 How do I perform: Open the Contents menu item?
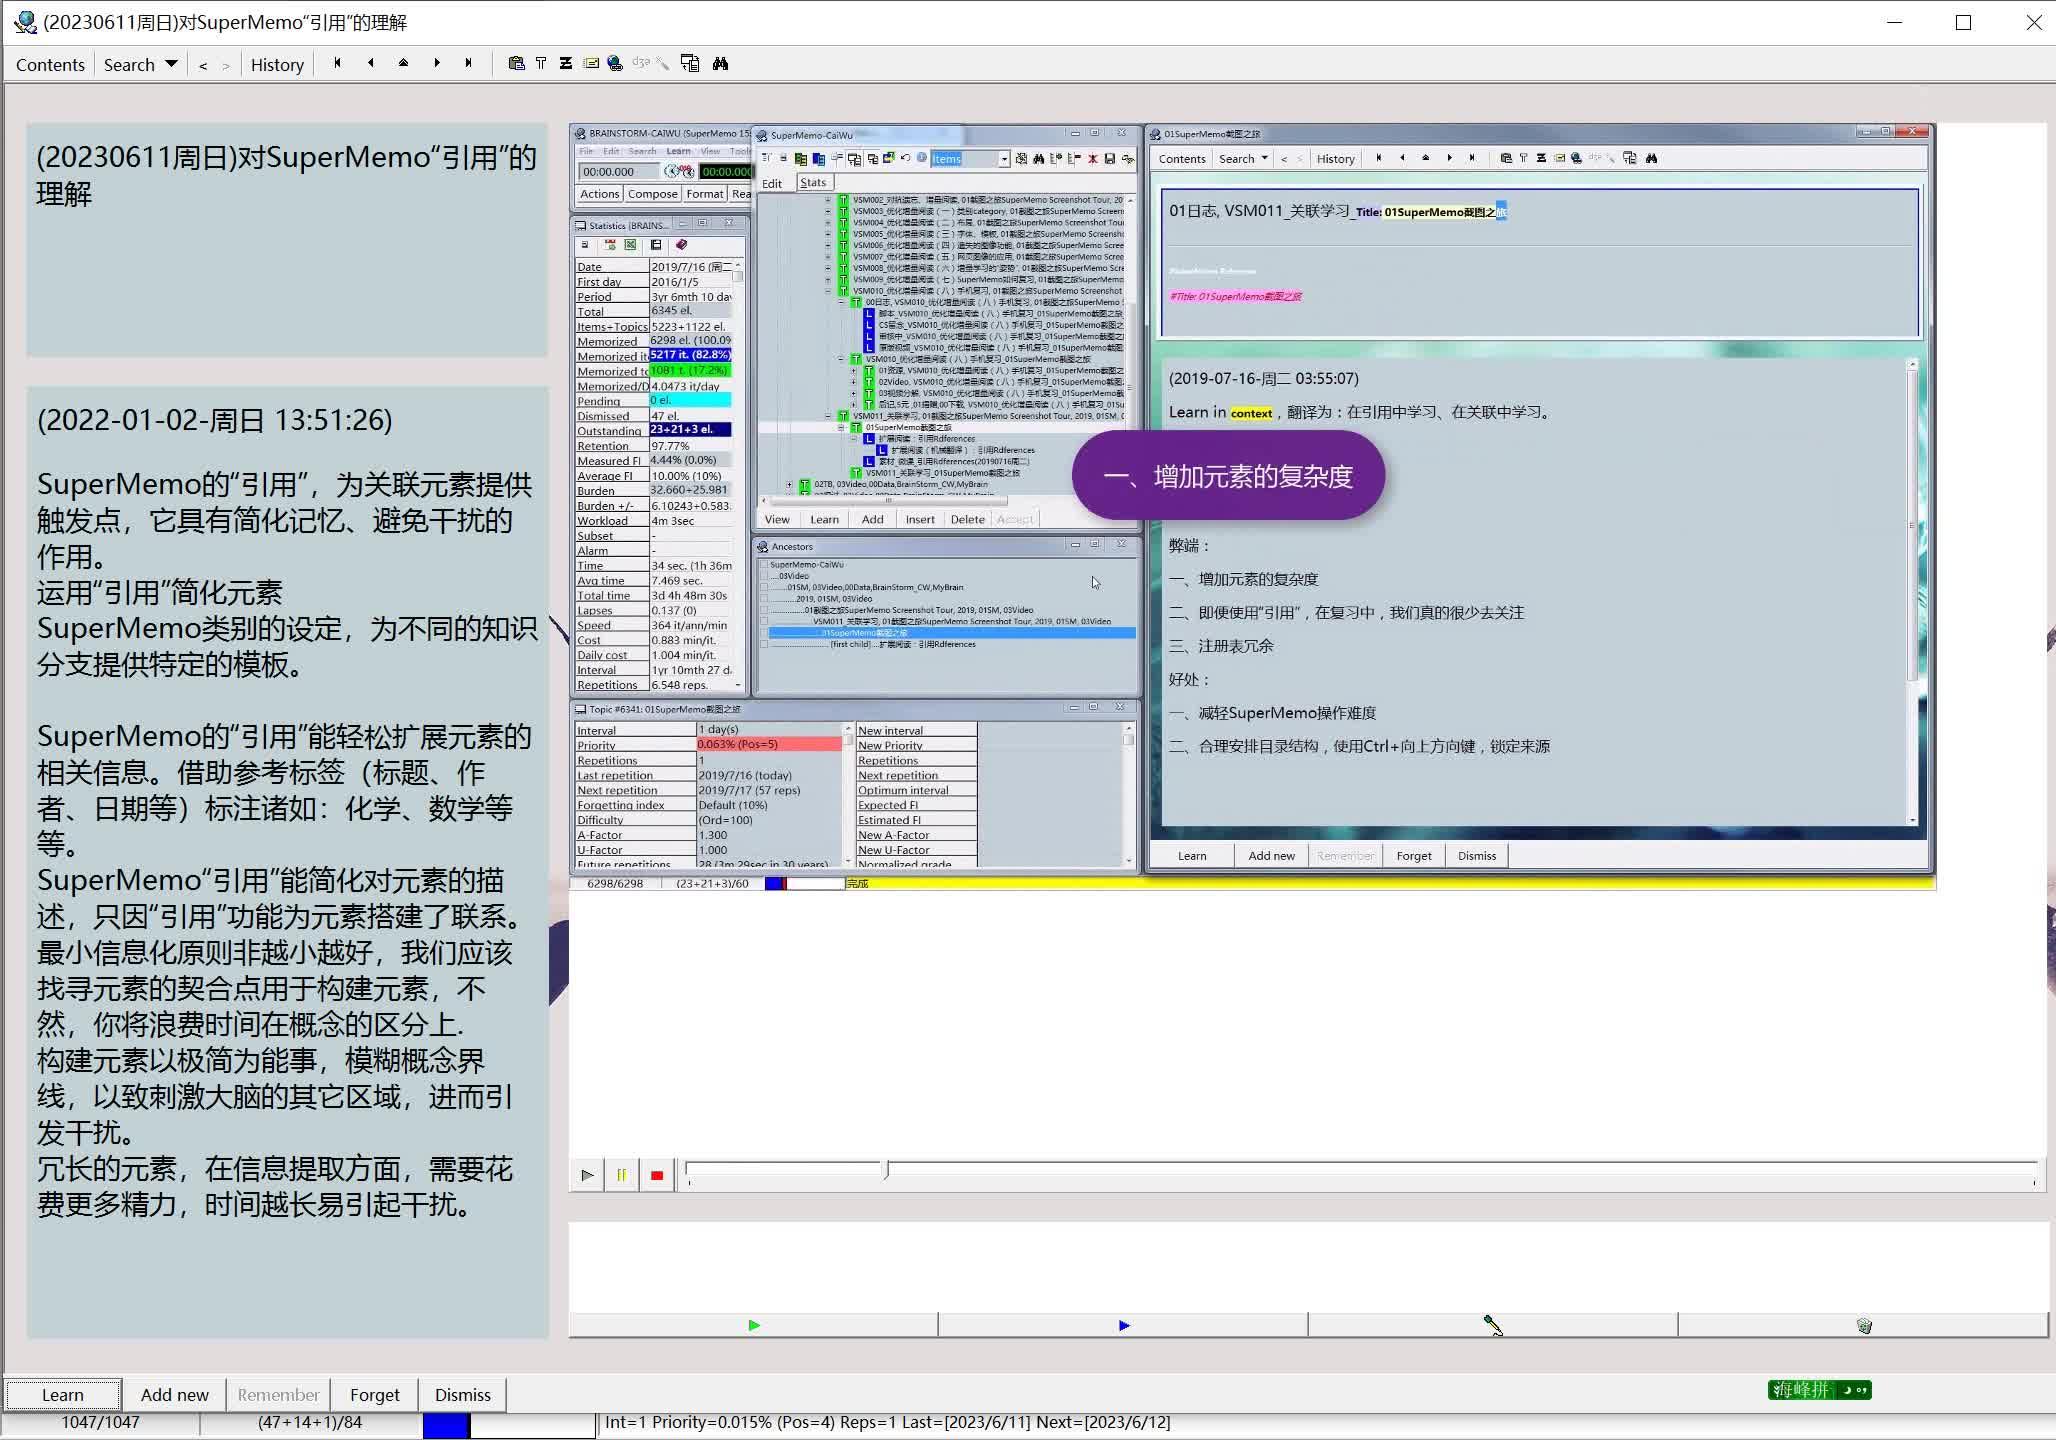pyautogui.click(x=50, y=64)
